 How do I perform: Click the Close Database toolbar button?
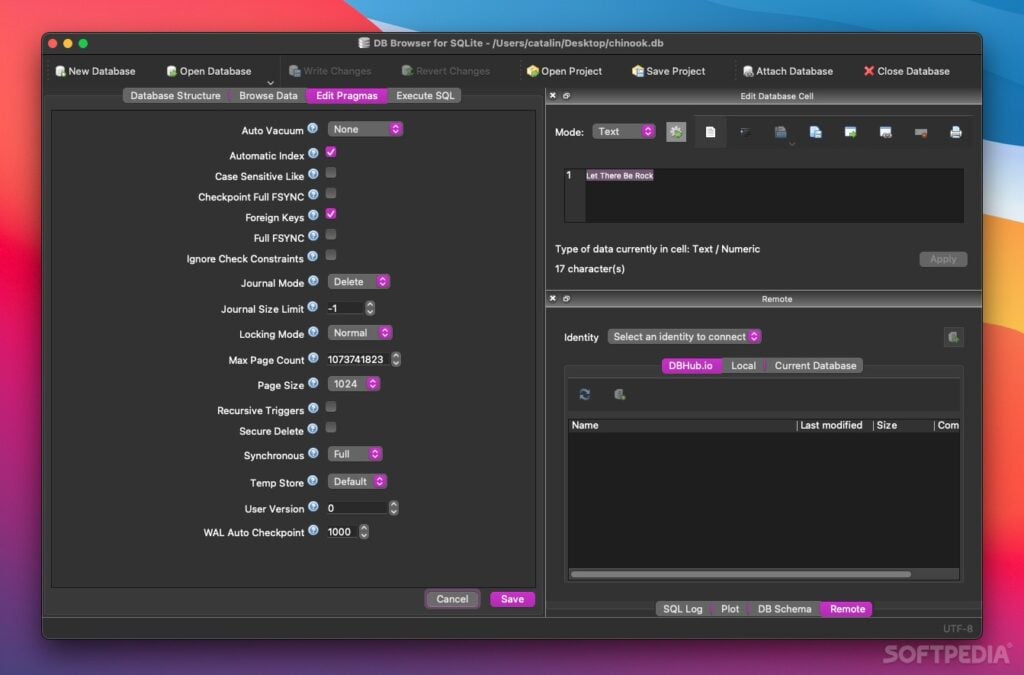pyautogui.click(x=906, y=71)
